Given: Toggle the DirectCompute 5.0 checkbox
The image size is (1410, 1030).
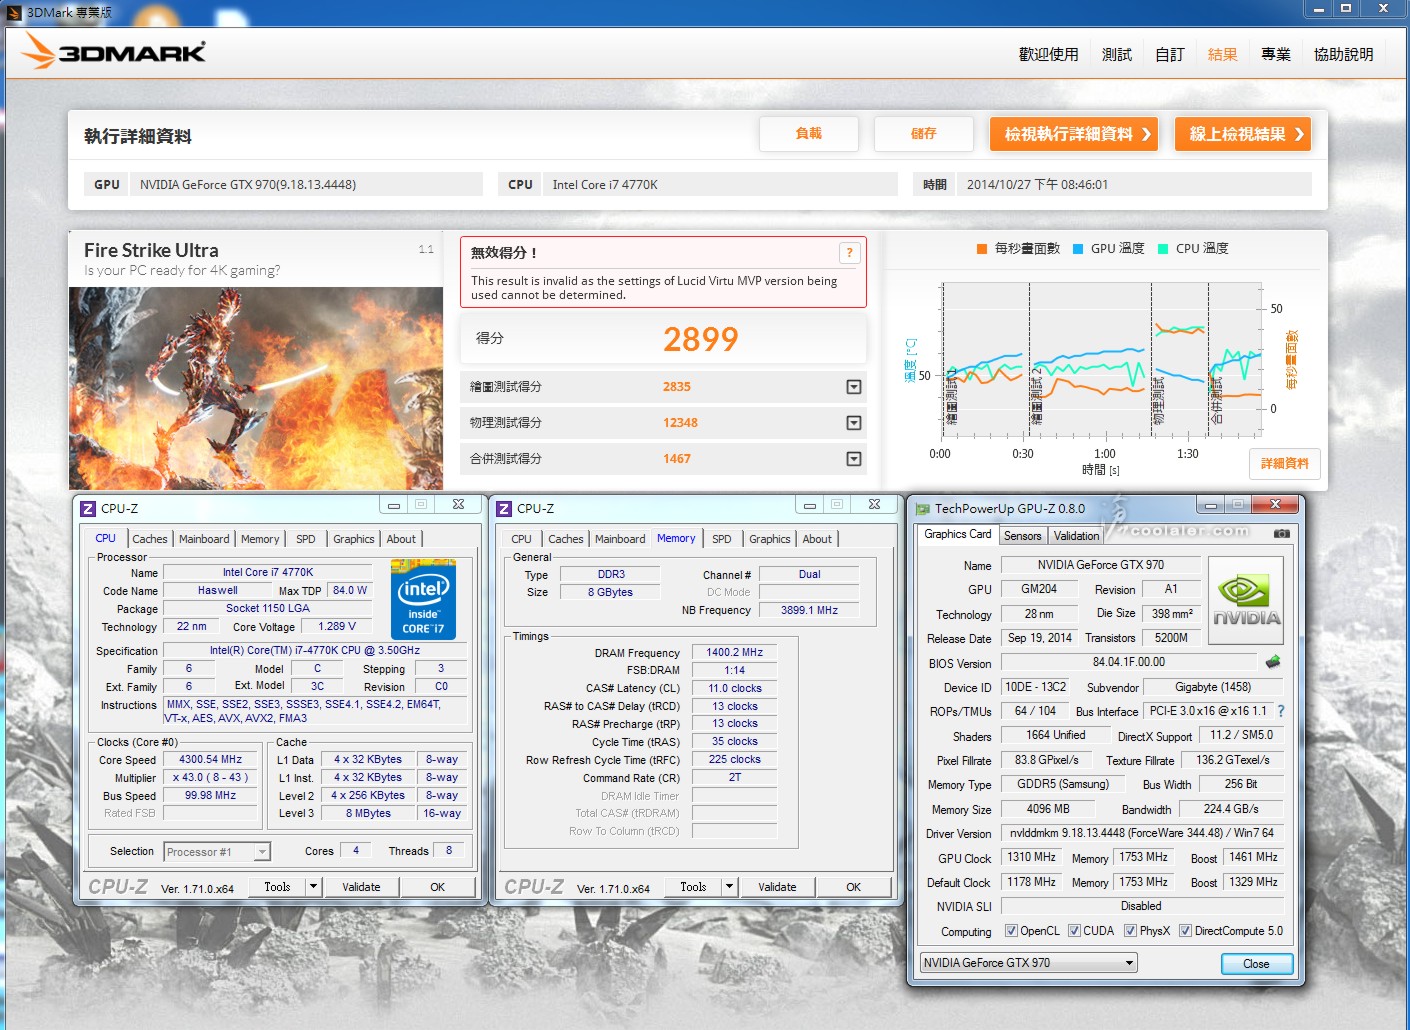Looking at the screenshot, I should (1185, 931).
